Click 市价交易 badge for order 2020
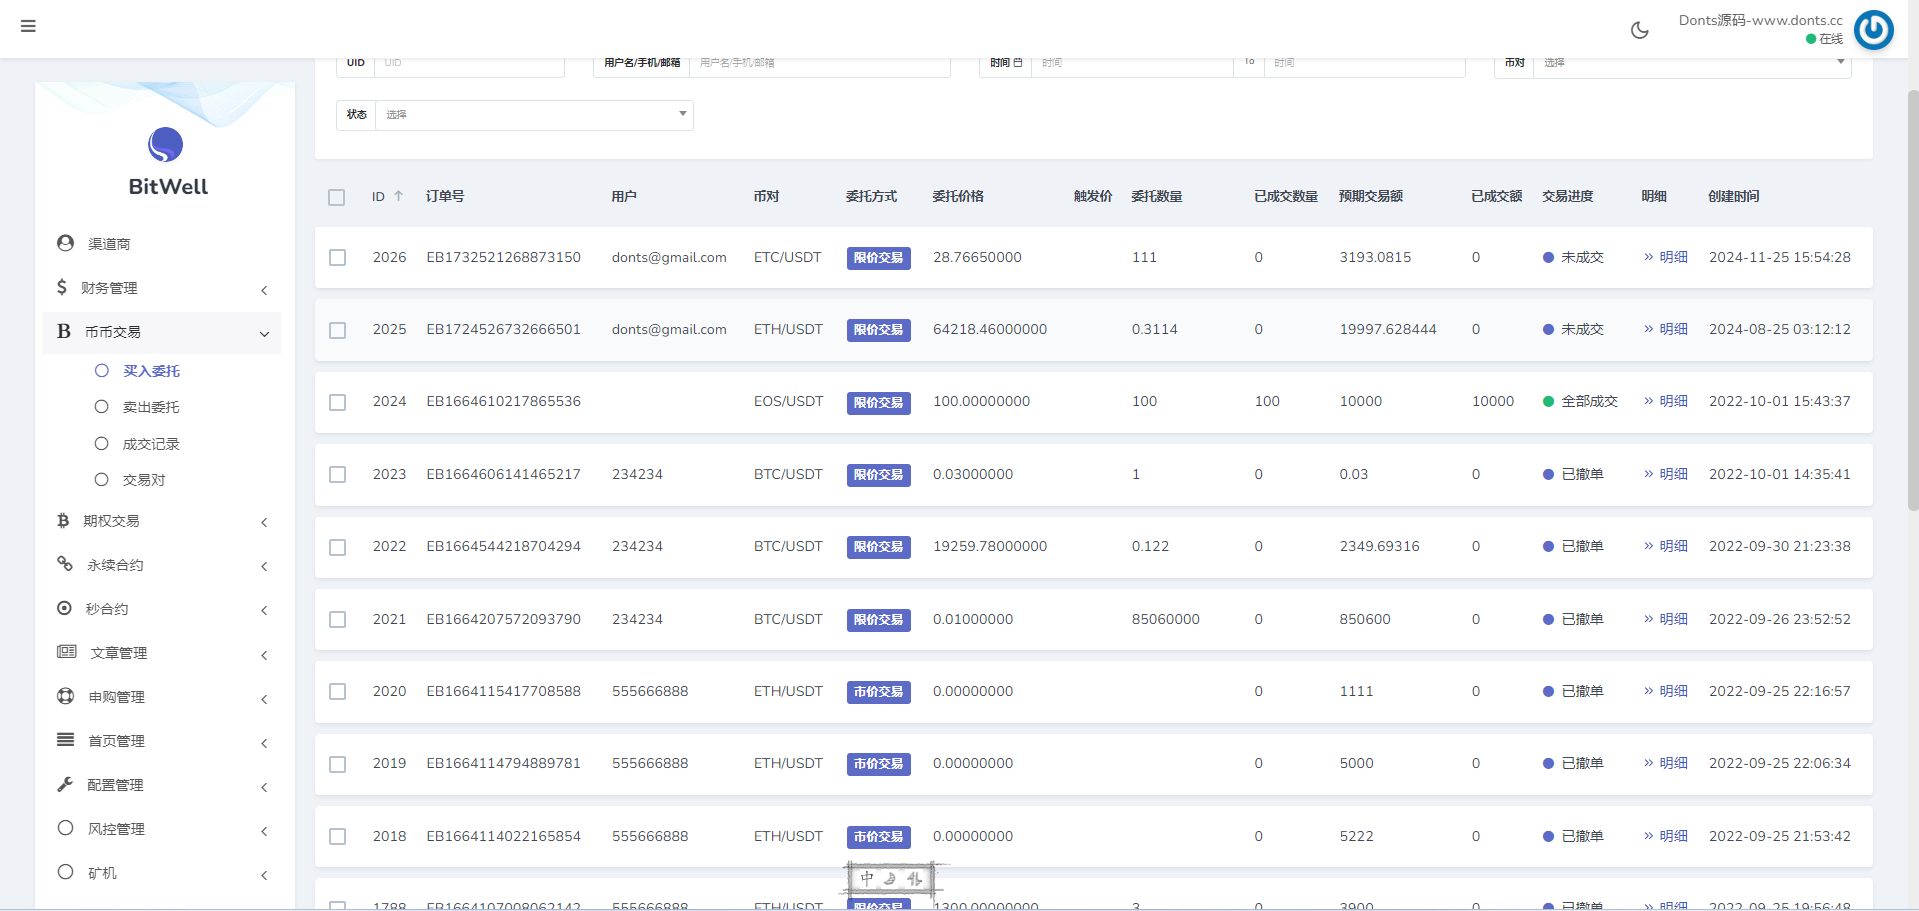Viewport: 1919px width, 911px height. 878,692
